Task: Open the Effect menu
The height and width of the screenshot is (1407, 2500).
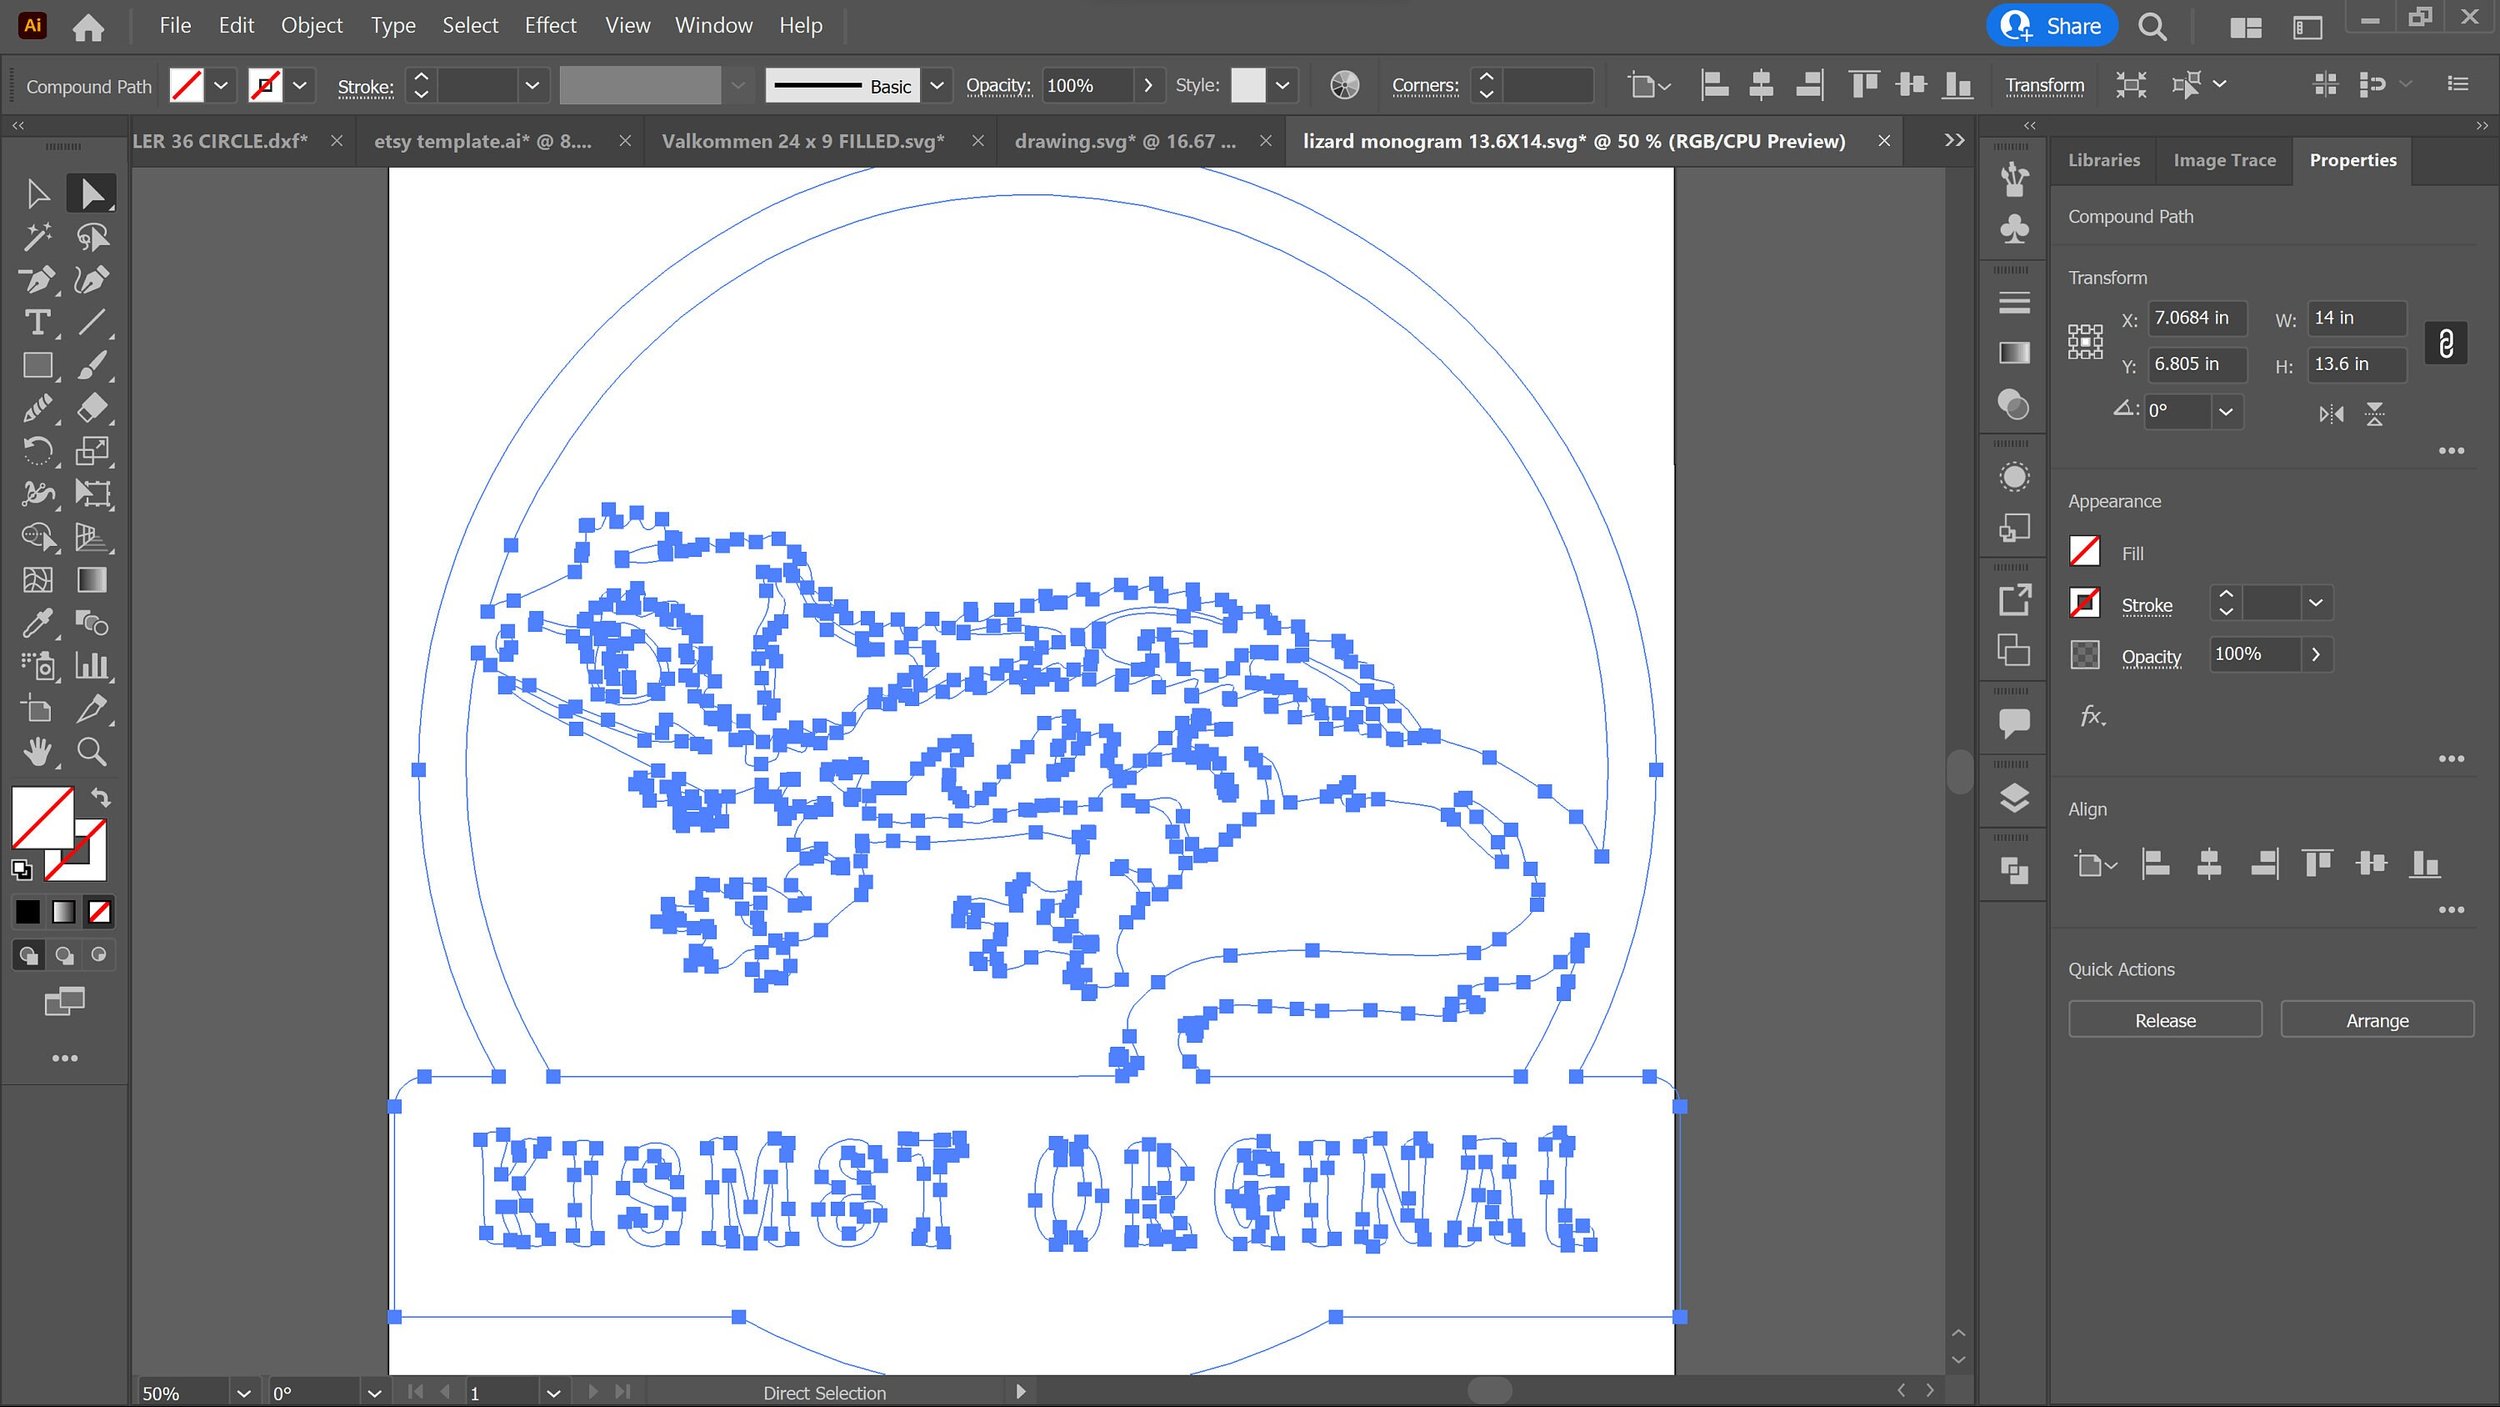Action: [550, 25]
